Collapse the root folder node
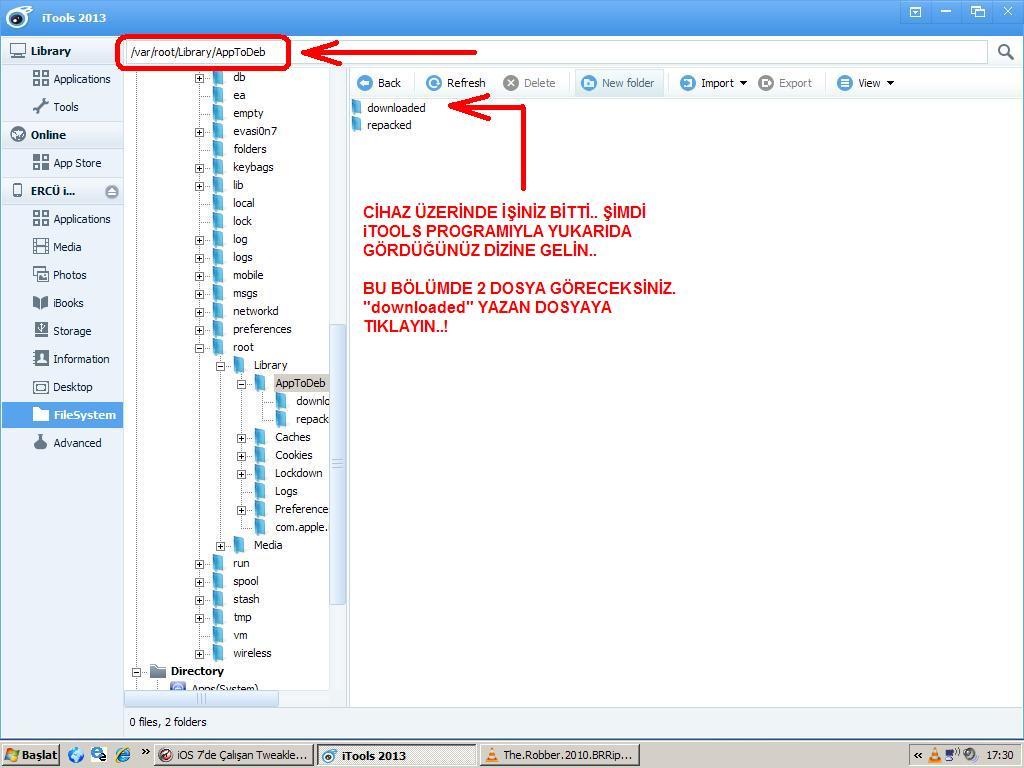Image resolution: width=1024 pixels, height=768 pixels. 199,348
